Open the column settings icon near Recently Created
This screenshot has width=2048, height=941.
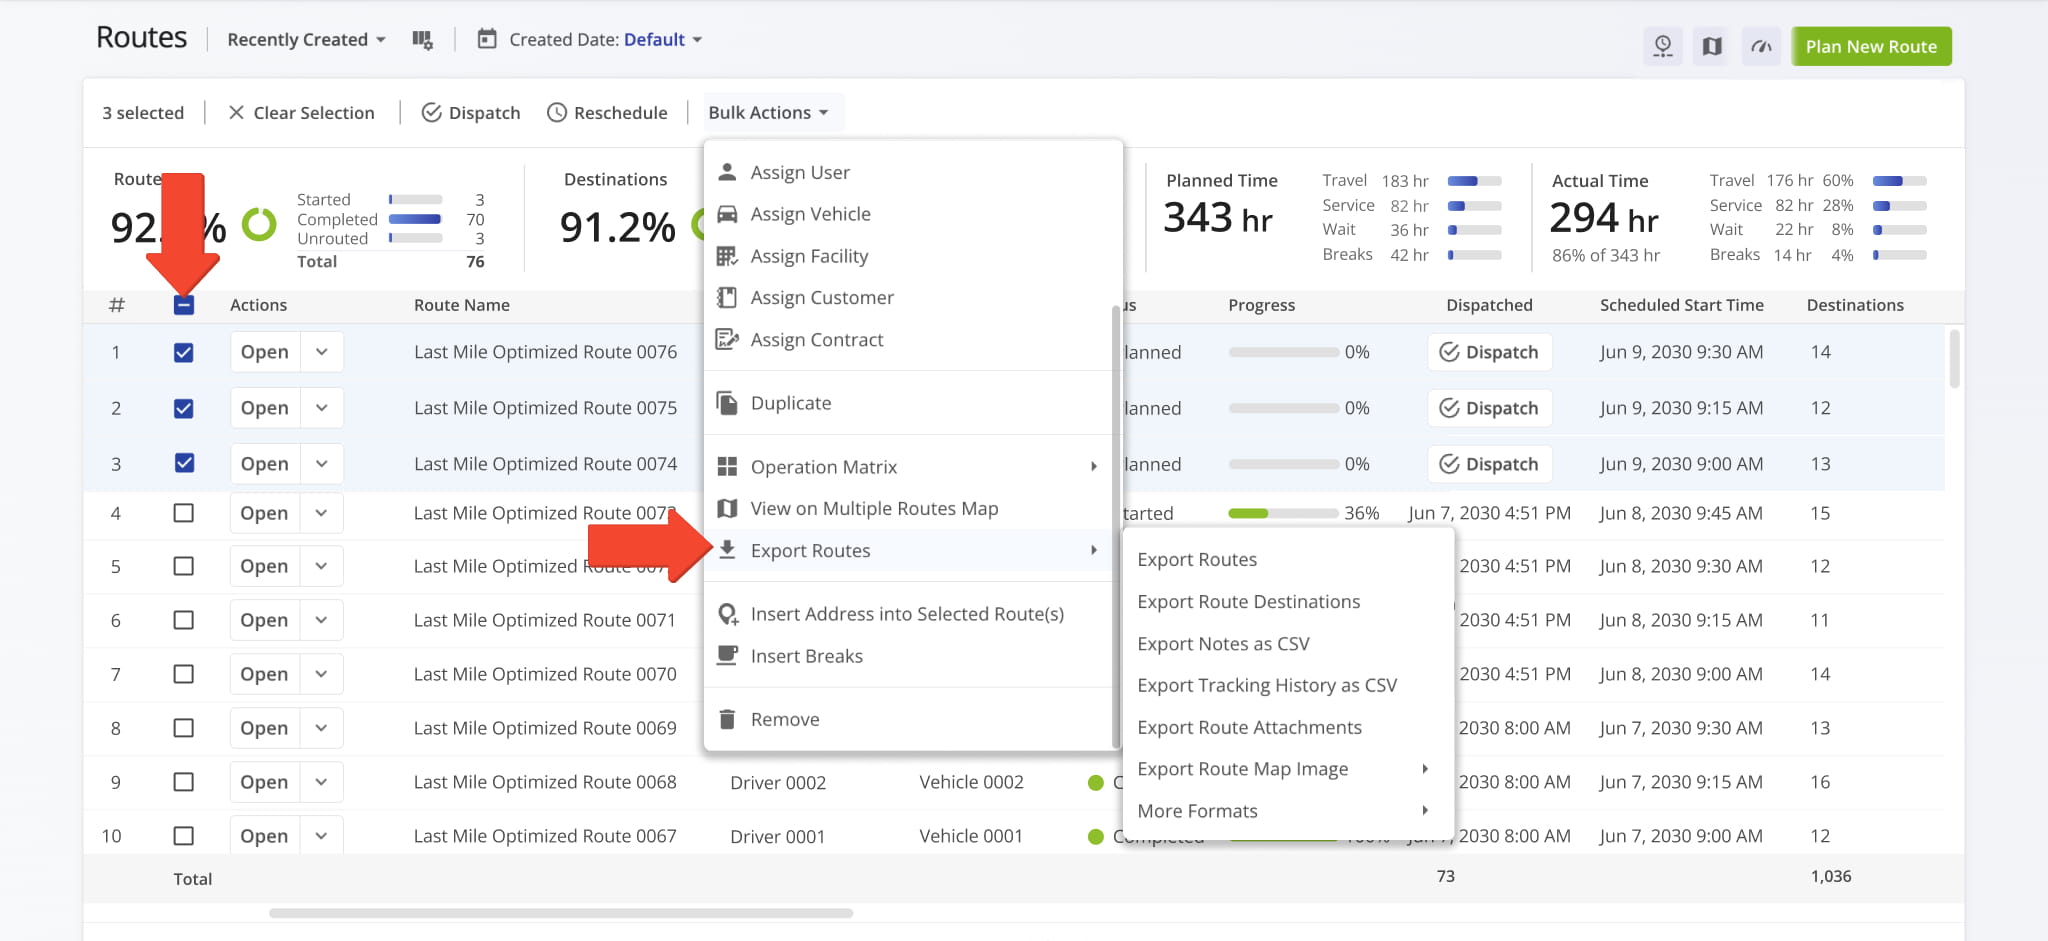[423, 39]
